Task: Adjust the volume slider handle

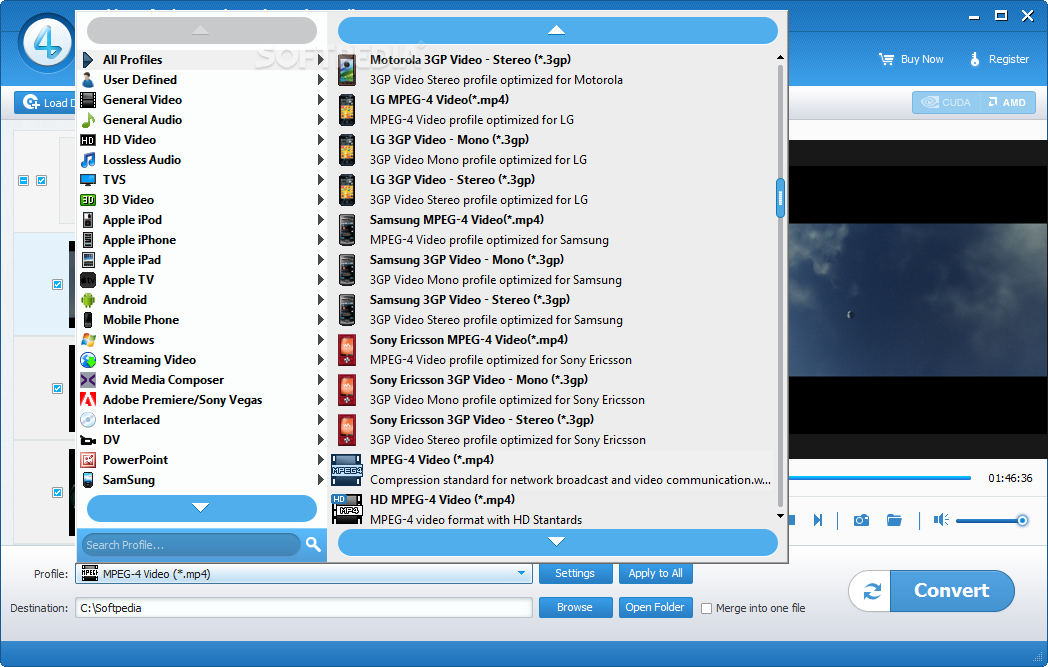Action: pyautogui.click(x=1022, y=520)
